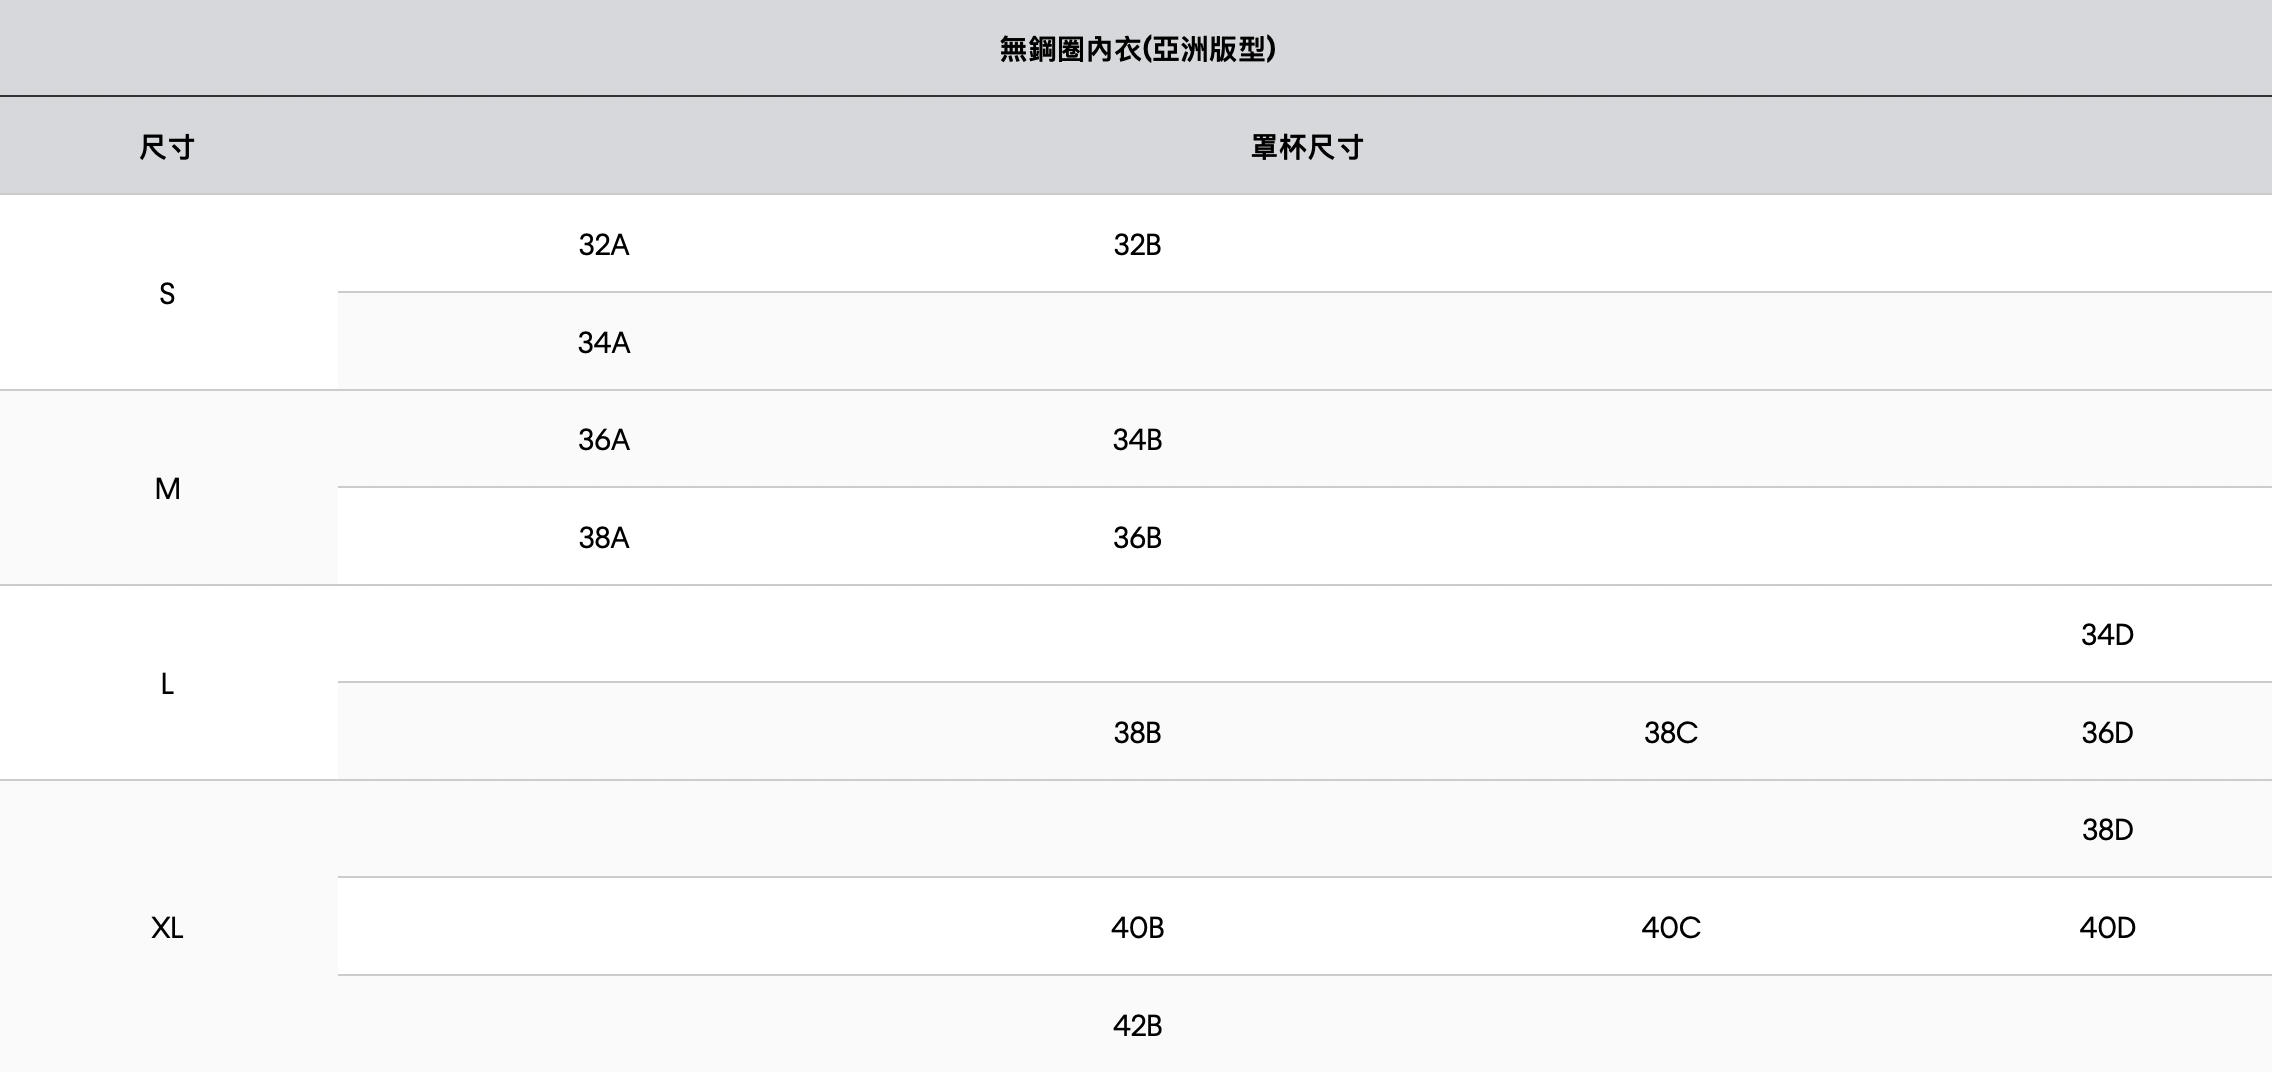Image resolution: width=2272 pixels, height=1072 pixels.
Task: Click the 34B cup size cell
Action: (x=1137, y=440)
